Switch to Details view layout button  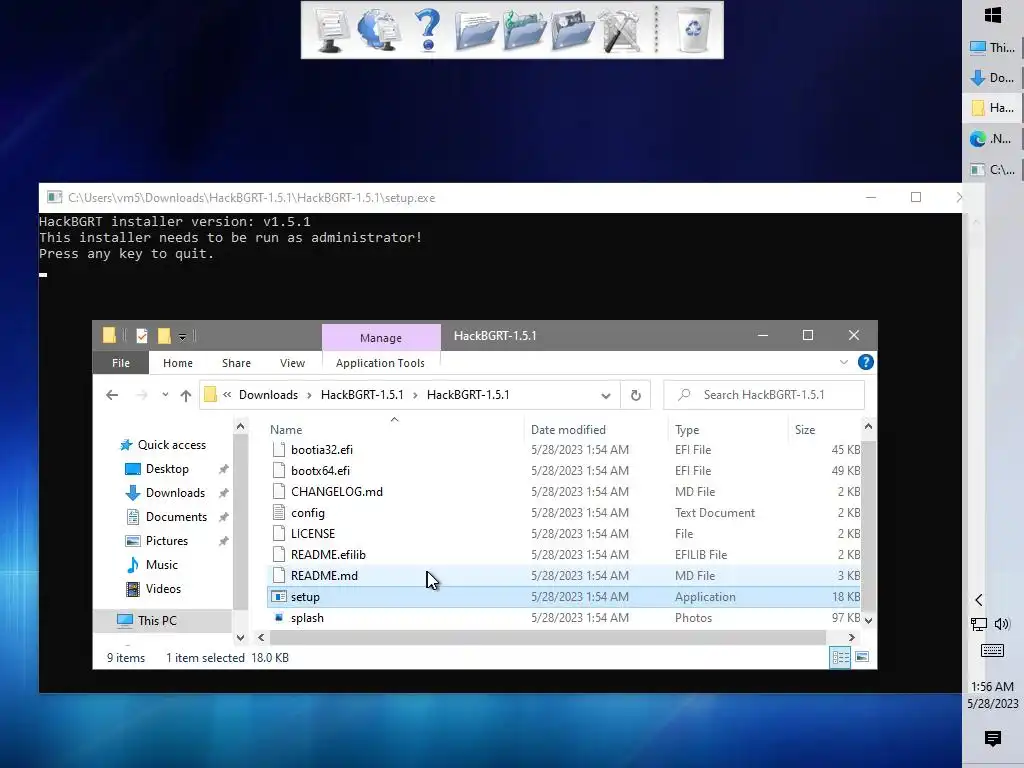coord(840,657)
